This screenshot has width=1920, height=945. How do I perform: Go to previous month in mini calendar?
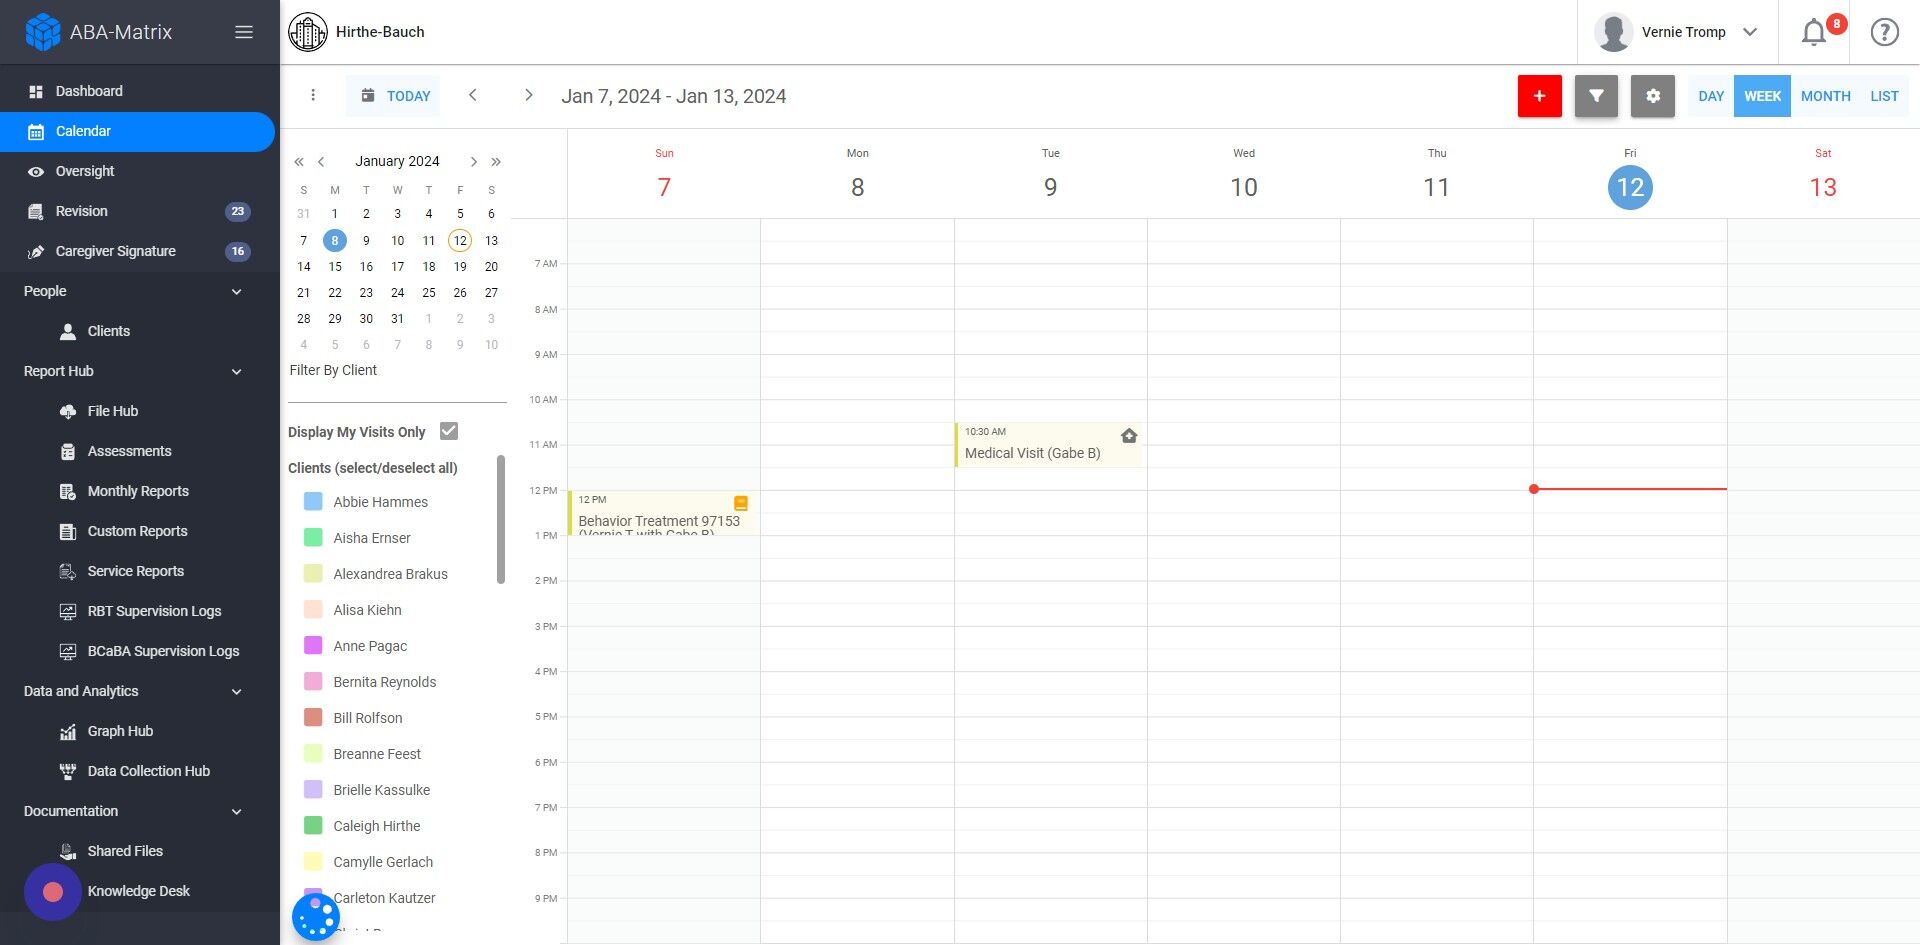(321, 161)
